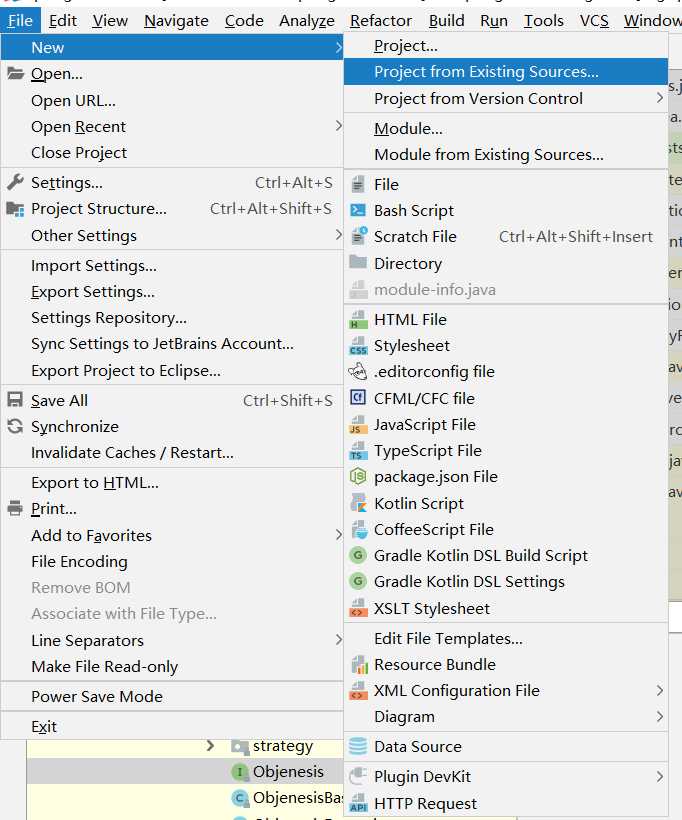The width and height of the screenshot is (682, 820).
Task: Click the Save All floppy disk icon
Action: (15, 400)
